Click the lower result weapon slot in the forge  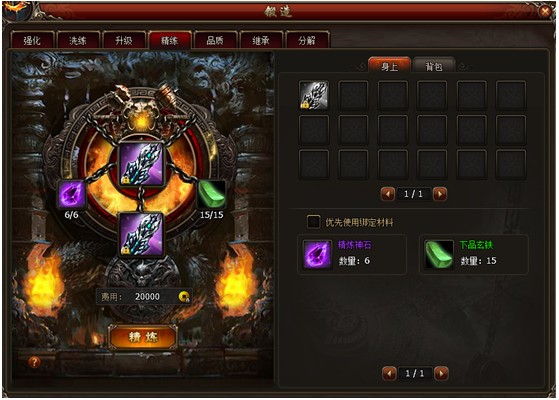142,235
